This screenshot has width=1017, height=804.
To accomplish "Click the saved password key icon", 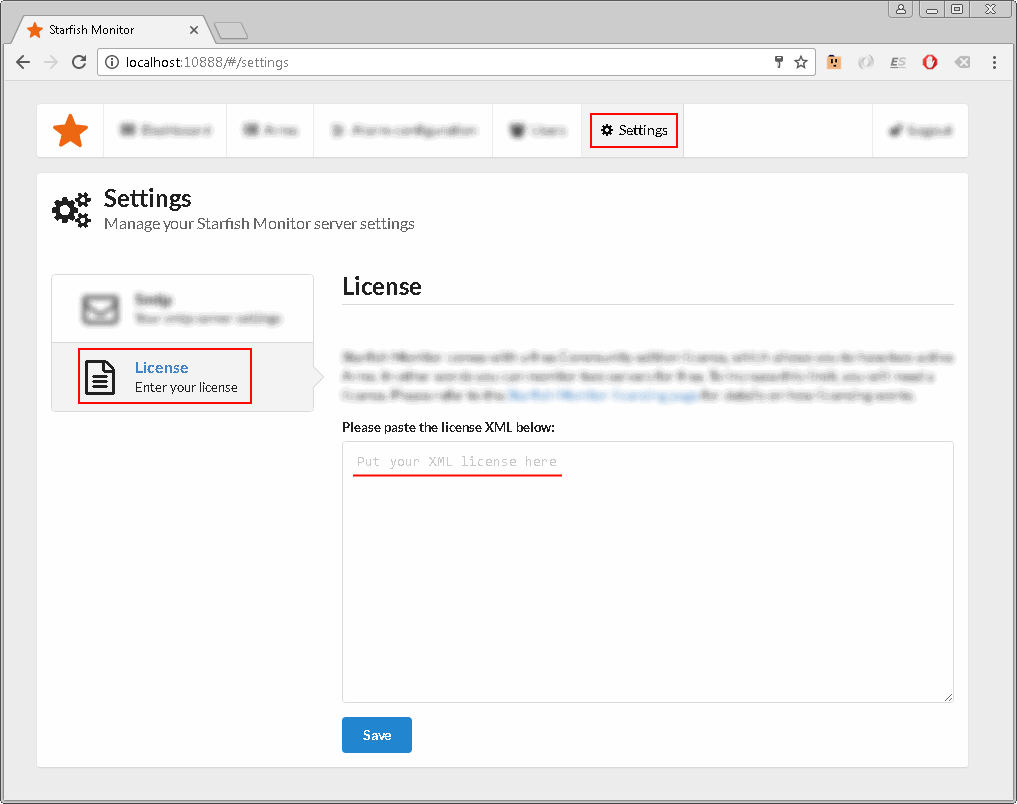I will click(779, 62).
